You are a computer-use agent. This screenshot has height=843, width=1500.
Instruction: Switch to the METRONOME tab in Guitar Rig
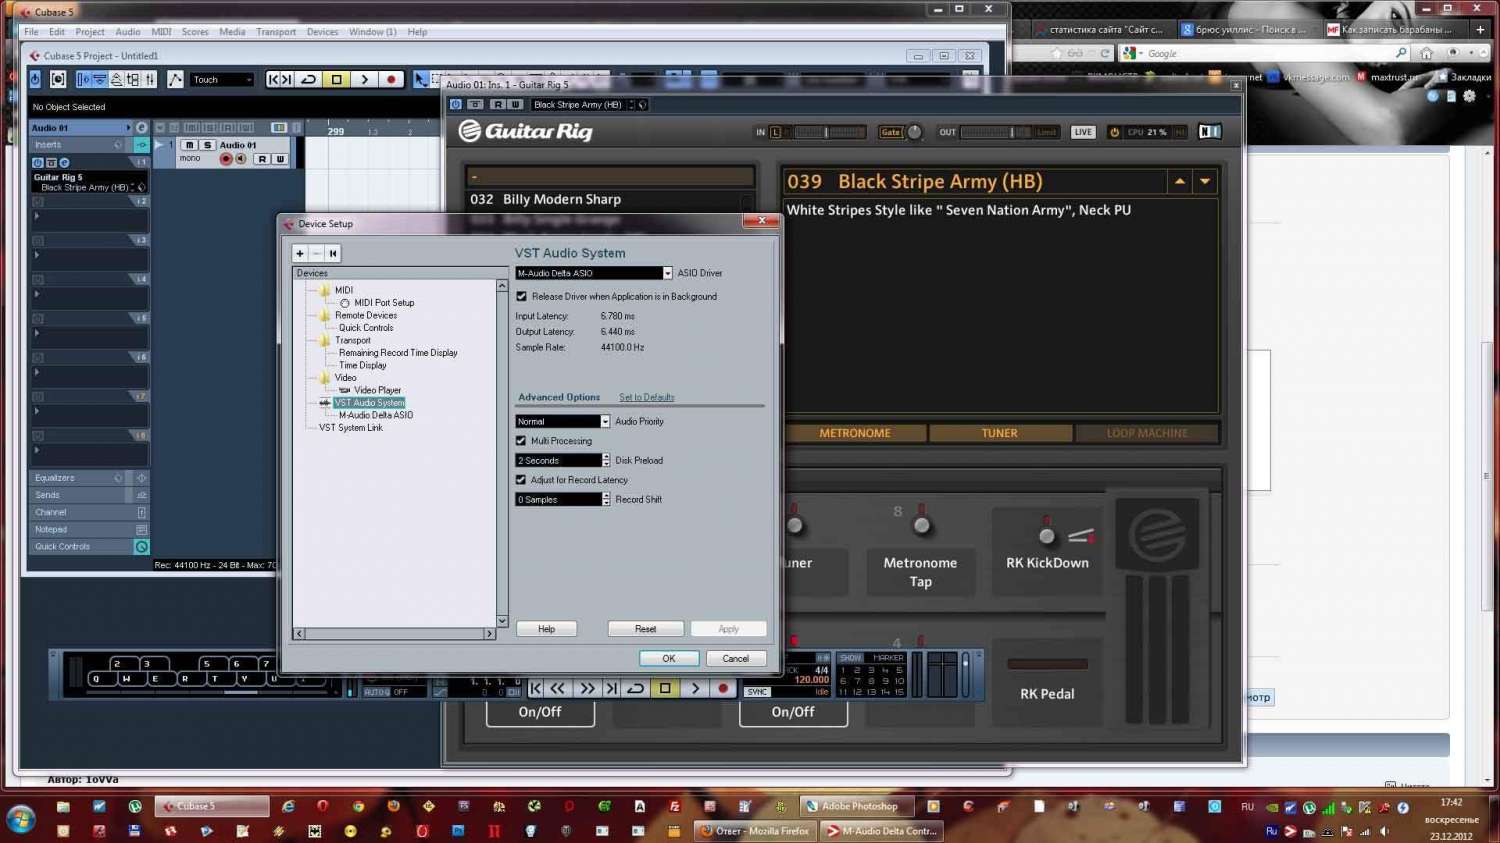click(855, 434)
